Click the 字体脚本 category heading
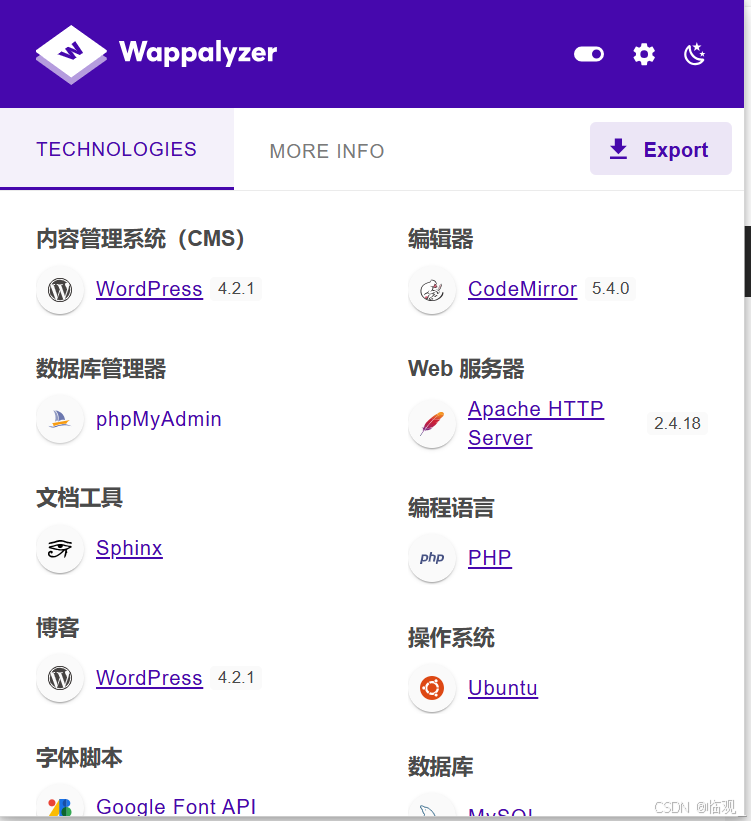The height and width of the screenshot is (821, 751). pos(79,757)
